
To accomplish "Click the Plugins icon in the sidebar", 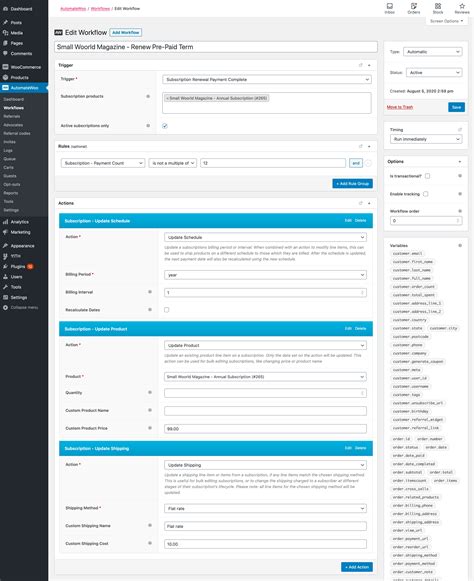I will [6, 266].
